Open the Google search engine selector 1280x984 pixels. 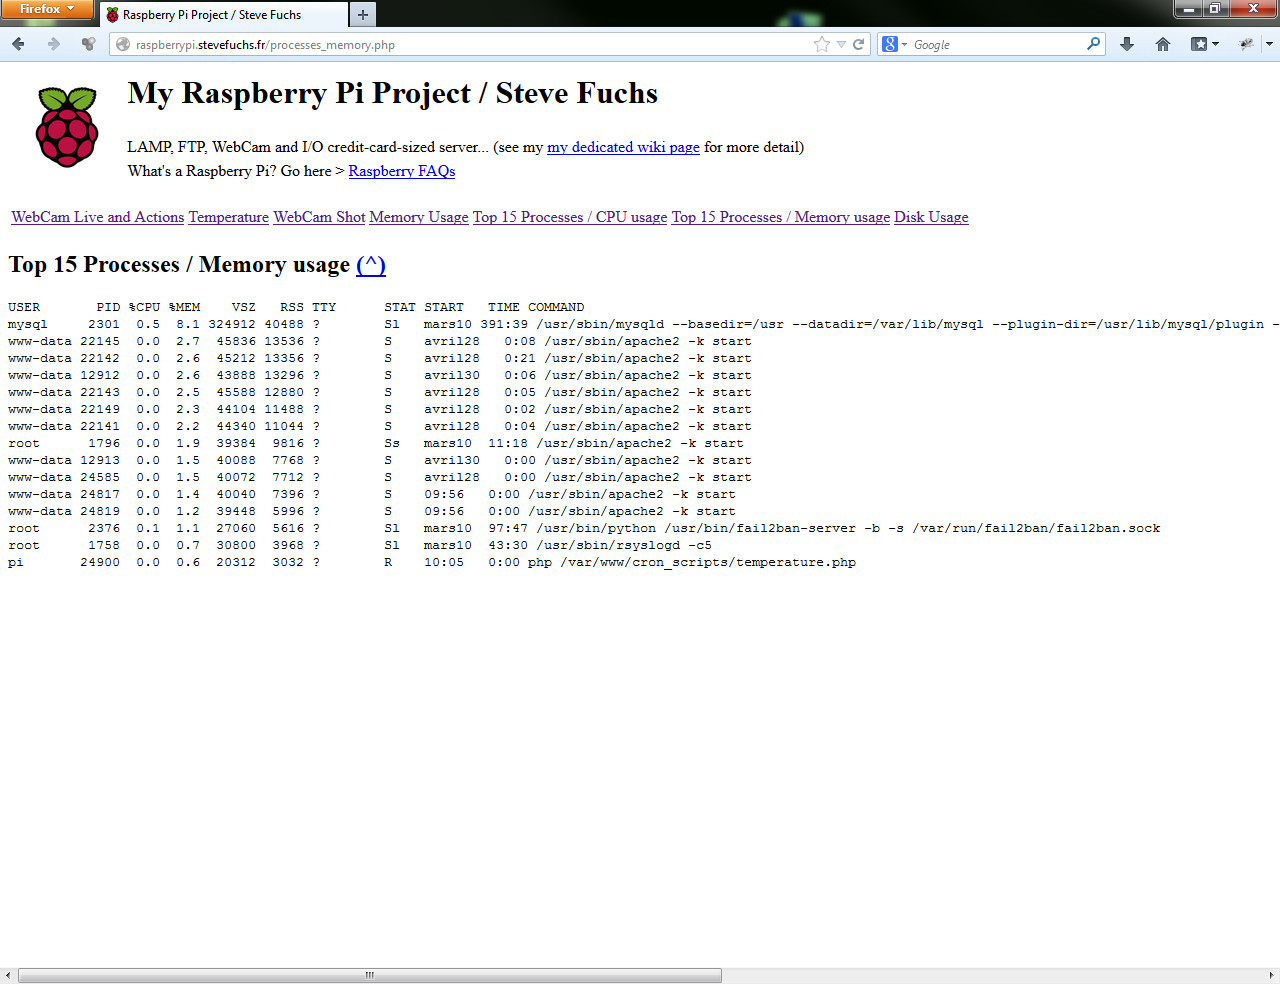(x=894, y=44)
